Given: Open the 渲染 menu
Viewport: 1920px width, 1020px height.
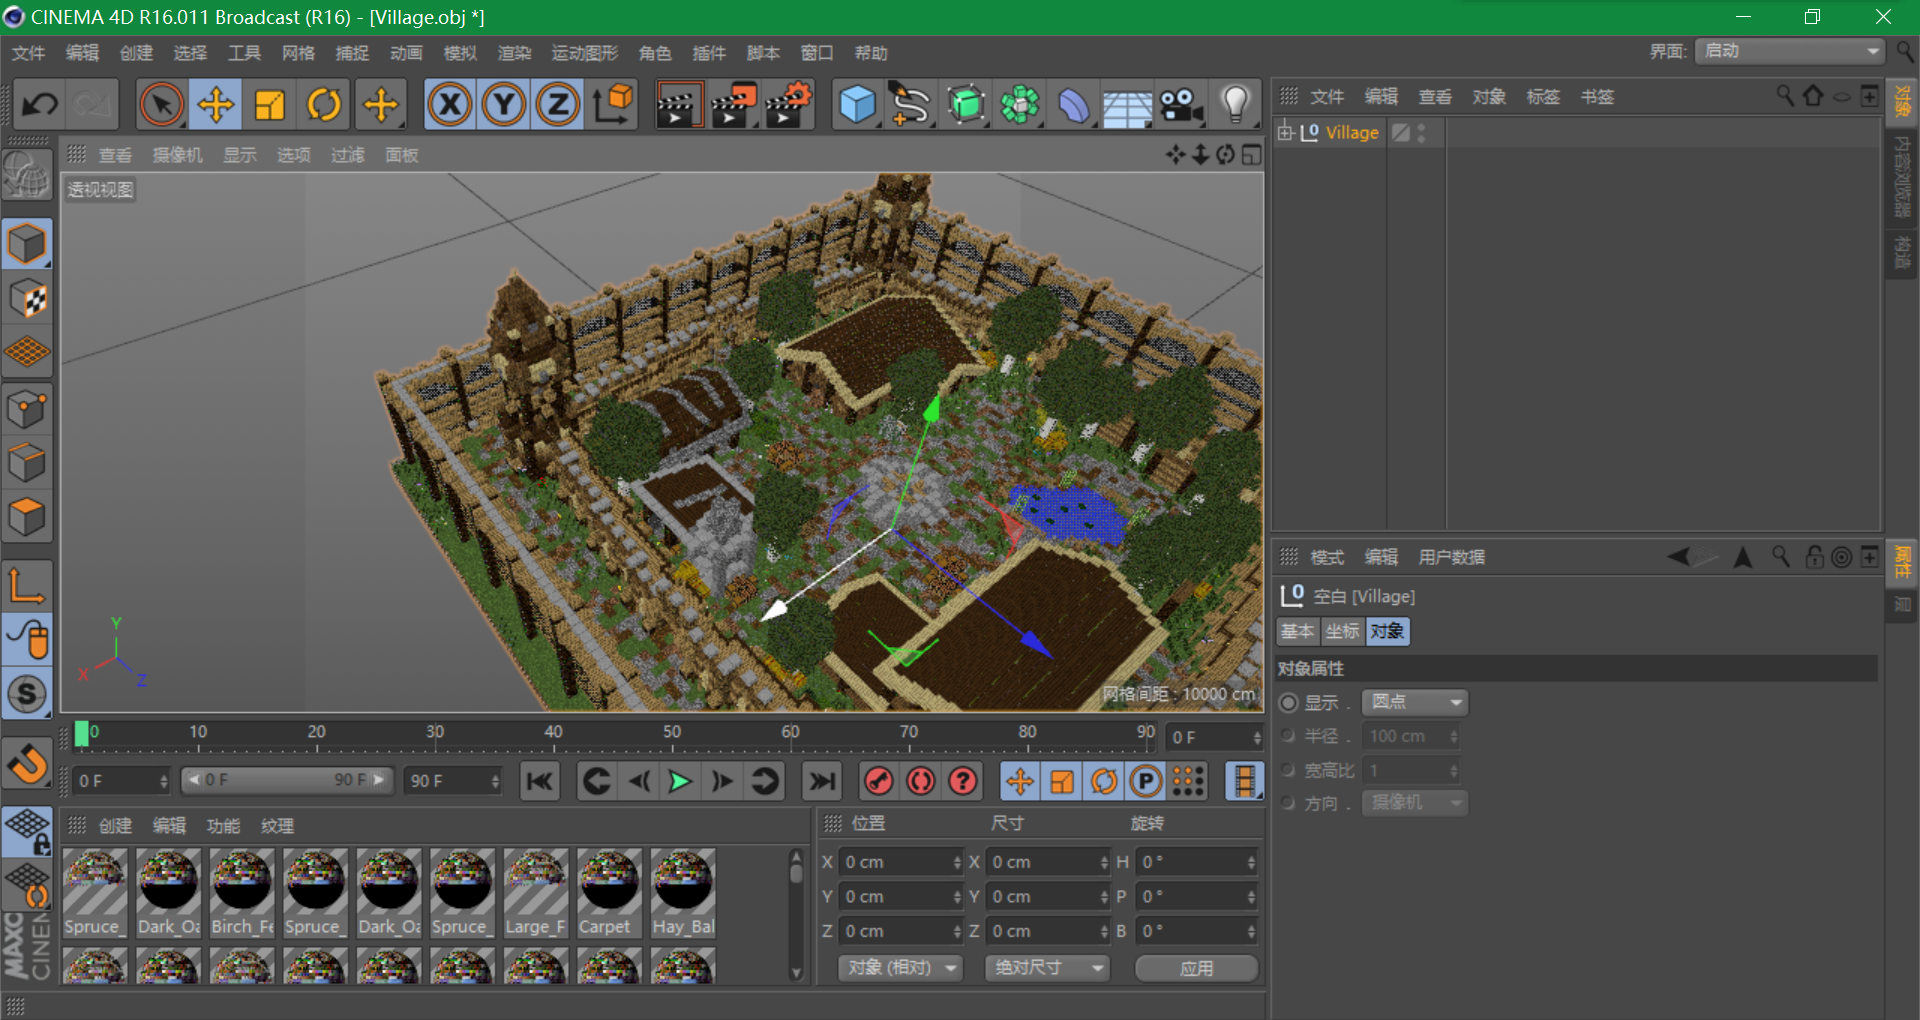Looking at the screenshot, I should click(514, 53).
